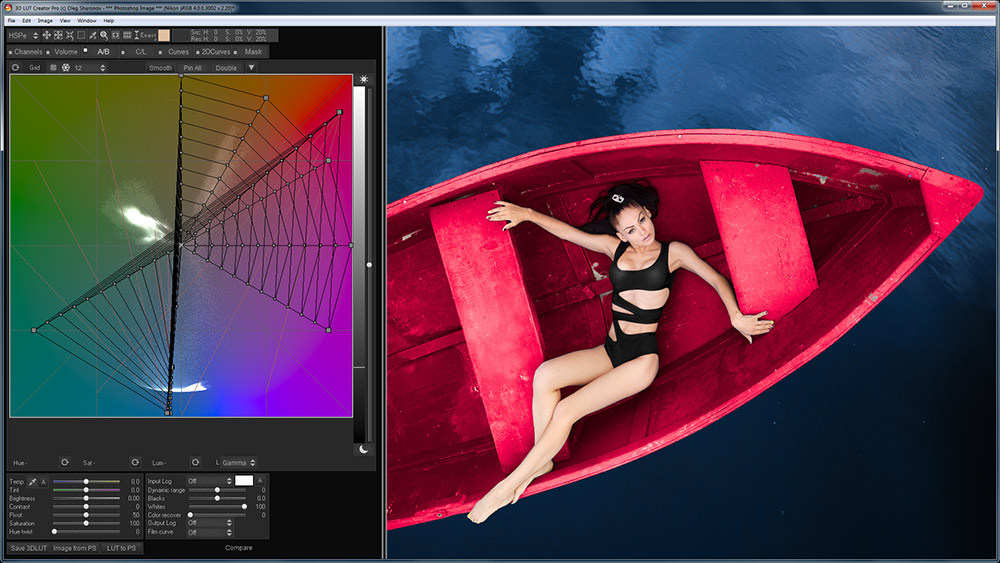Image resolution: width=1000 pixels, height=563 pixels.
Task: Click the eyedropper tool in top toolbar
Action: tap(92, 35)
